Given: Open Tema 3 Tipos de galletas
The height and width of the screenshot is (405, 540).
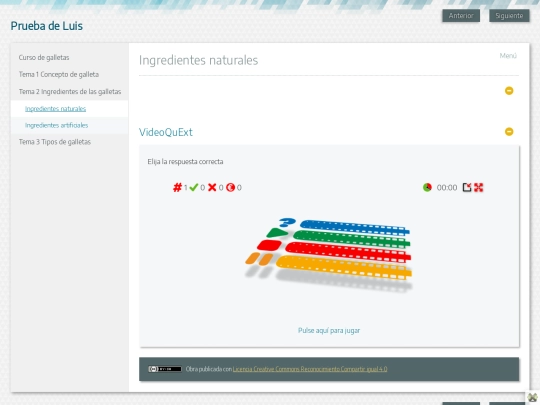Looking at the screenshot, I should [x=55, y=142].
